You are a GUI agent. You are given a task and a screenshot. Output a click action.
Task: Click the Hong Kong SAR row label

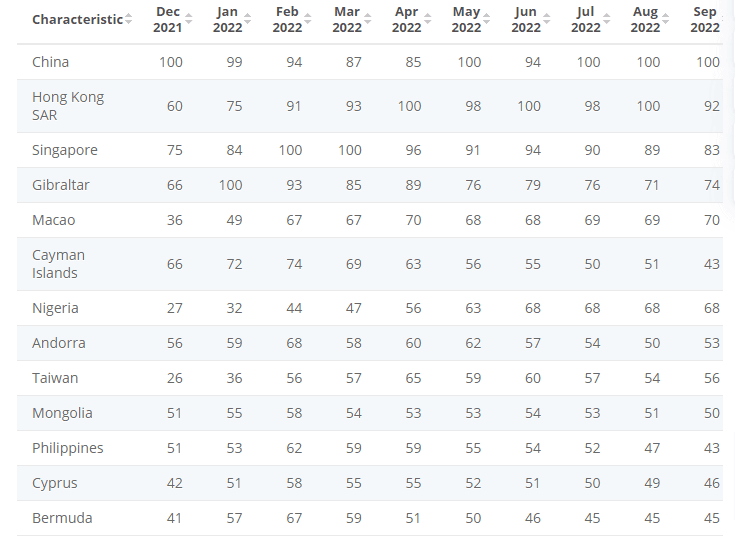pyautogui.click(x=68, y=106)
